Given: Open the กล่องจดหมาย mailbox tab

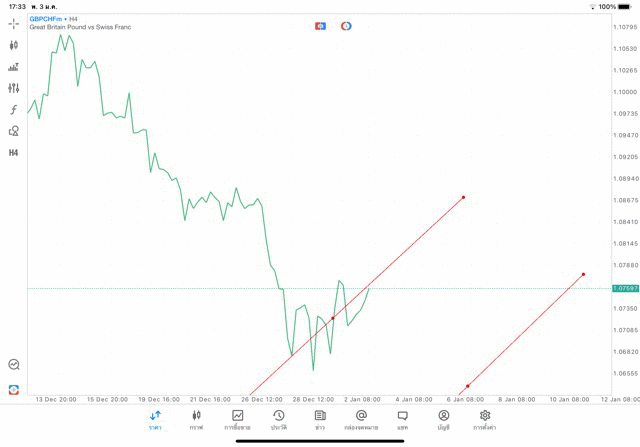Looking at the screenshot, I should pos(361,420).
